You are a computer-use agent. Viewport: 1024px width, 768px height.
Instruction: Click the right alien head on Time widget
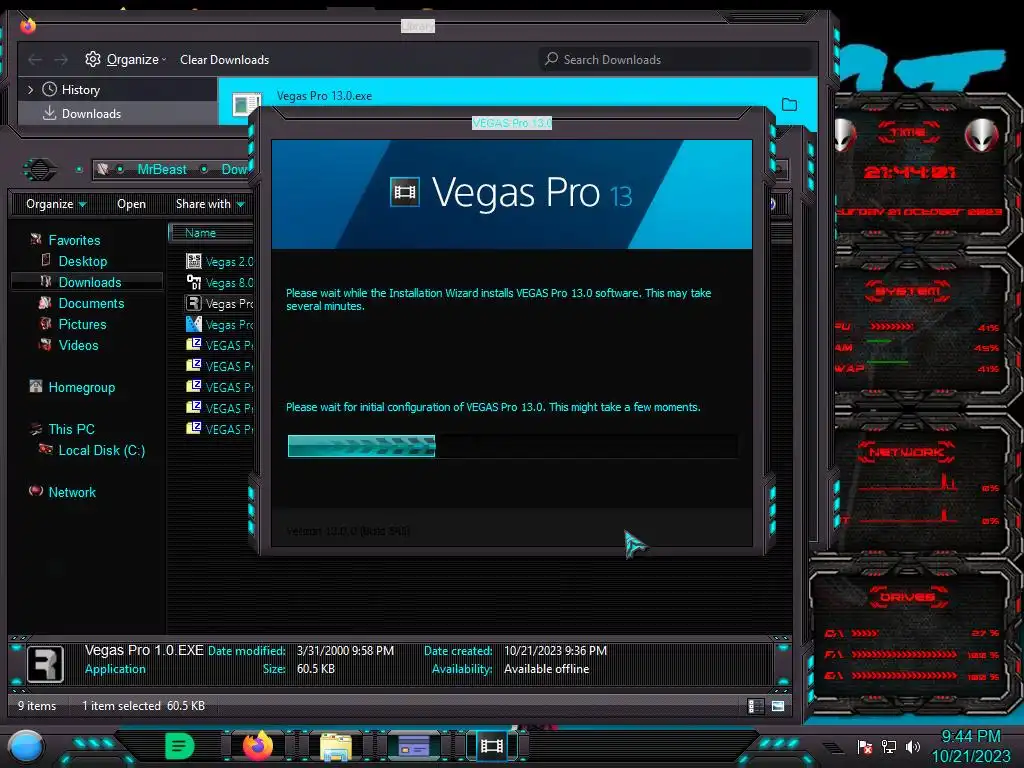coord(982,135)
